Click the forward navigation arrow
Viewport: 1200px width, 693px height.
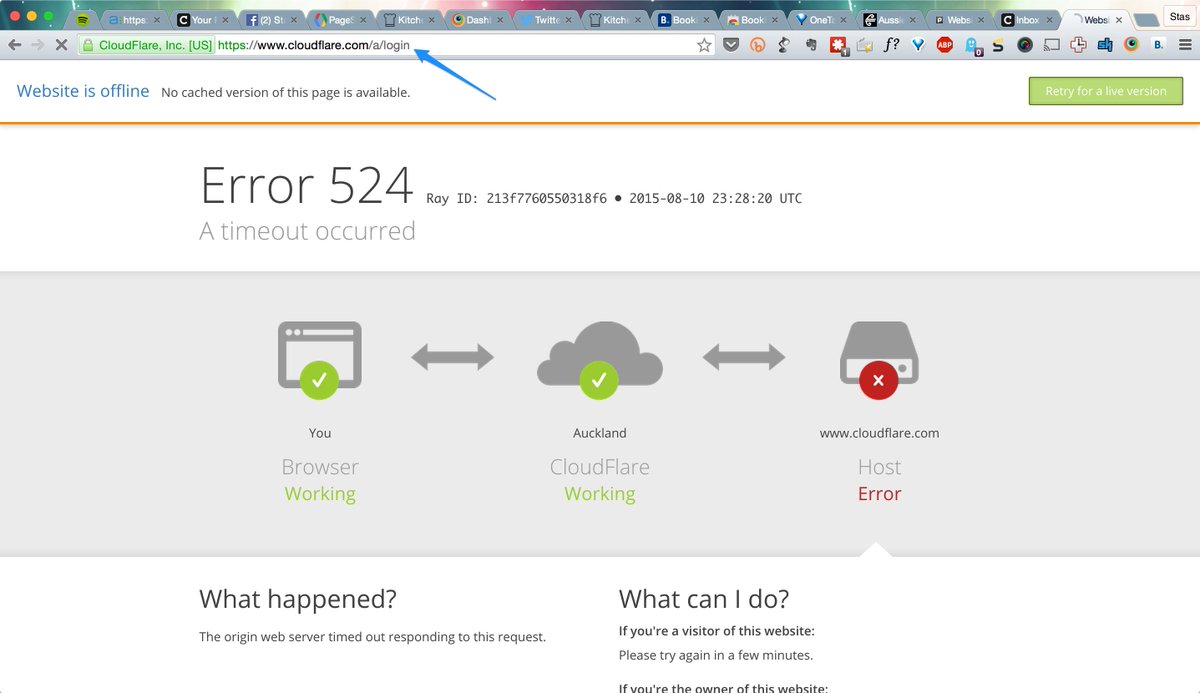[38, 45]
